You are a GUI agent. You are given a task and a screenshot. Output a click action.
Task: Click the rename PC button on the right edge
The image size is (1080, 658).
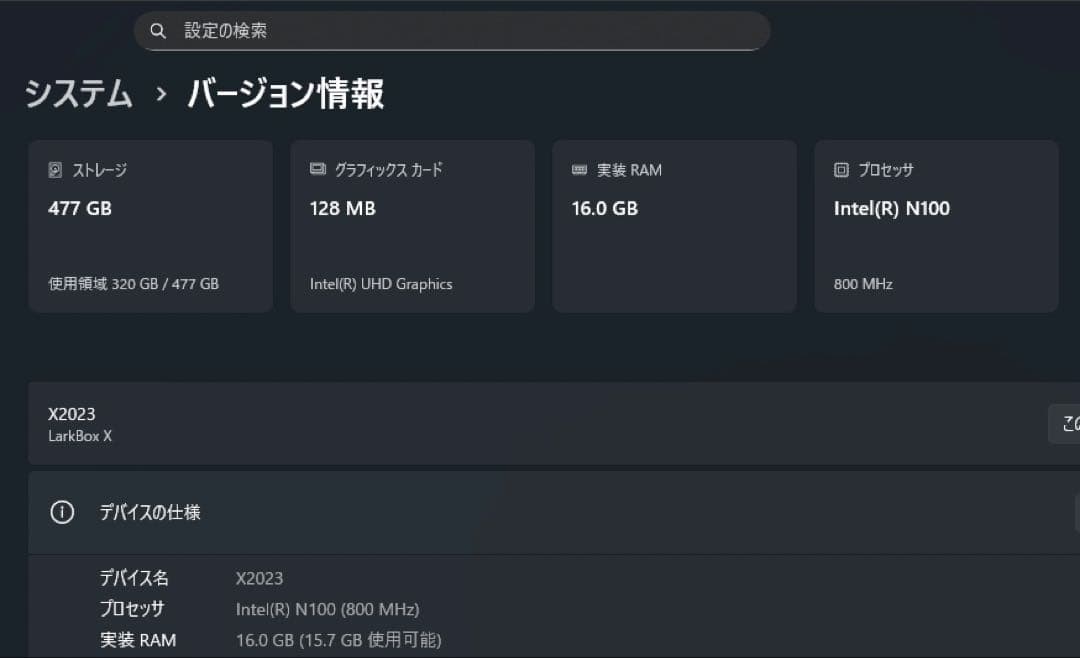click(x=1069, y=423)
